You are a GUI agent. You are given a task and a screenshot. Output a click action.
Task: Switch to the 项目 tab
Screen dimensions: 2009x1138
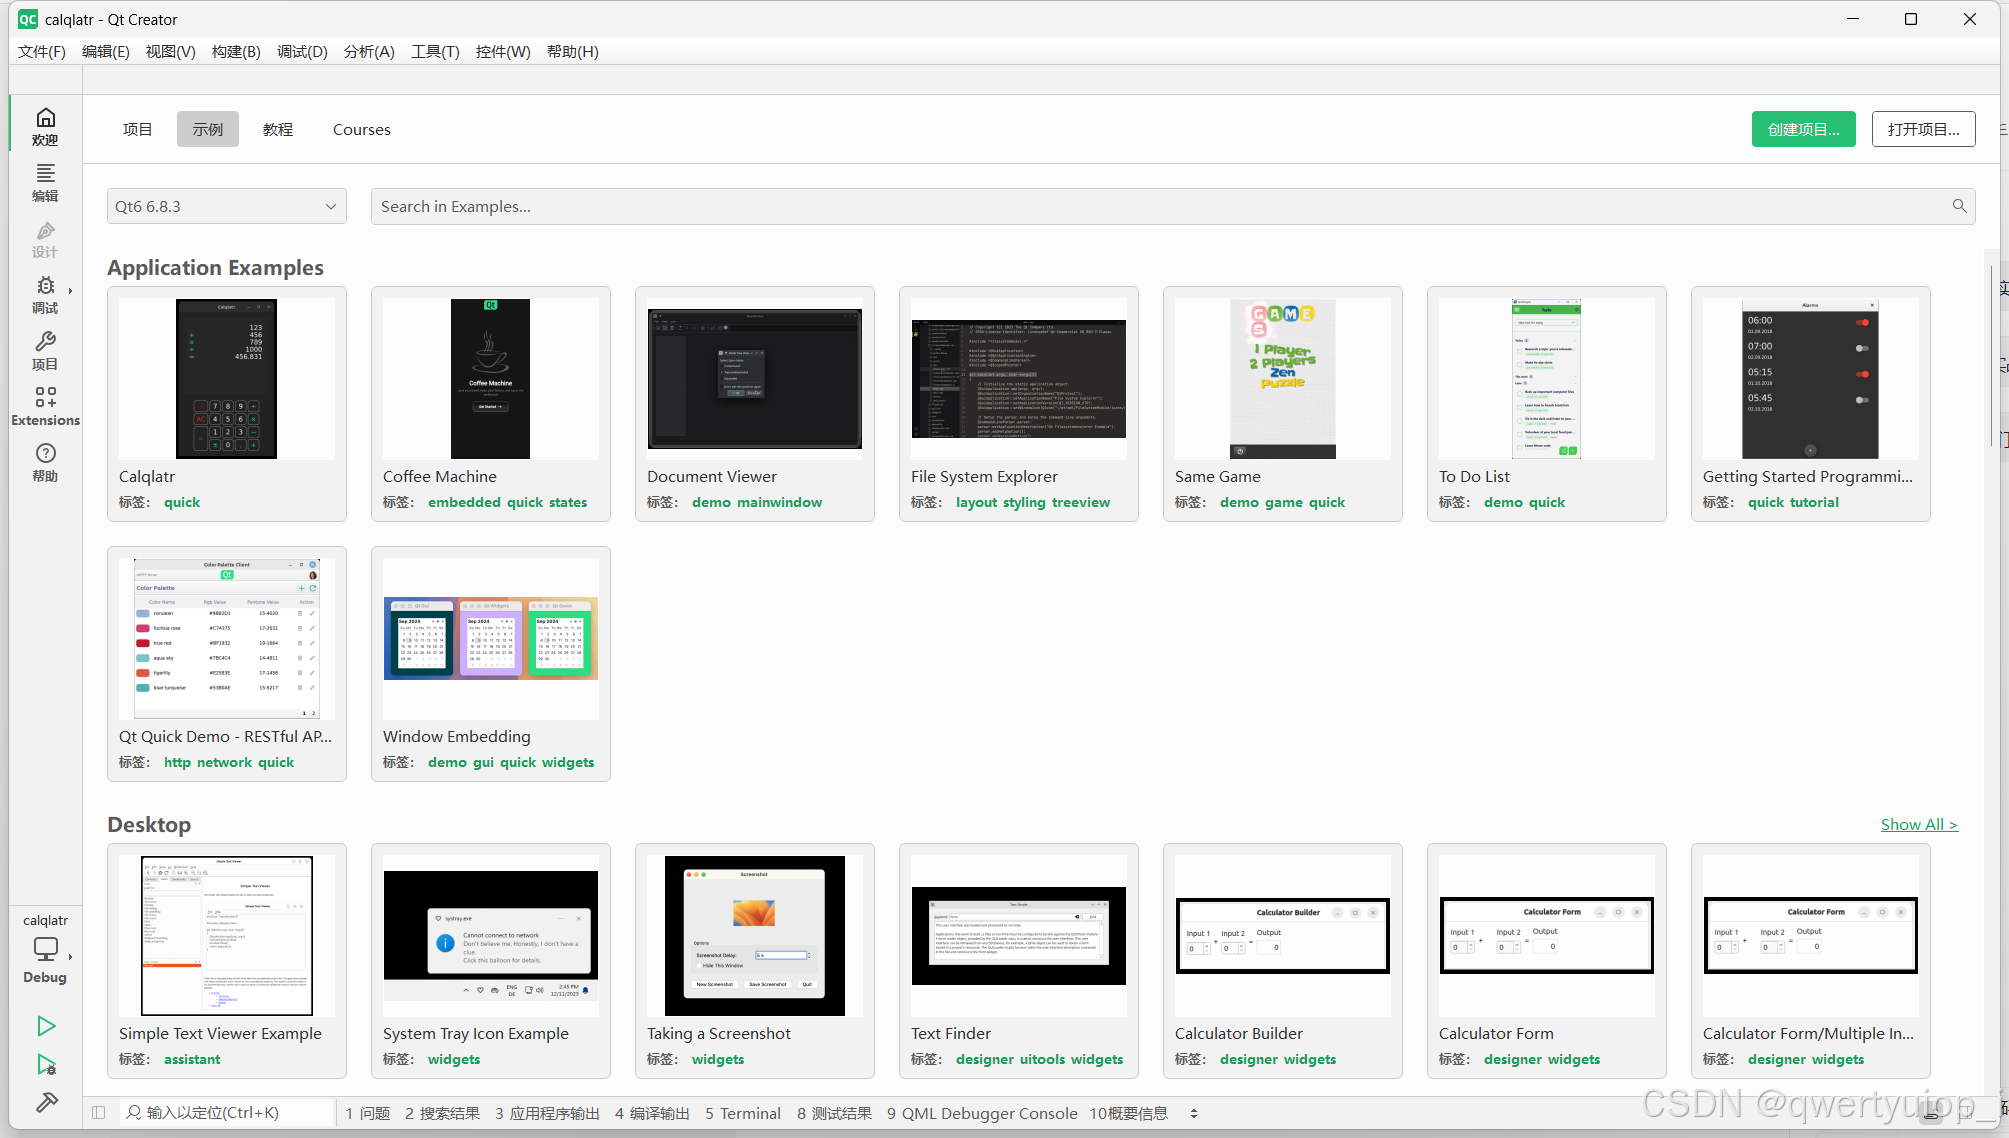click(x=137, y=129)
